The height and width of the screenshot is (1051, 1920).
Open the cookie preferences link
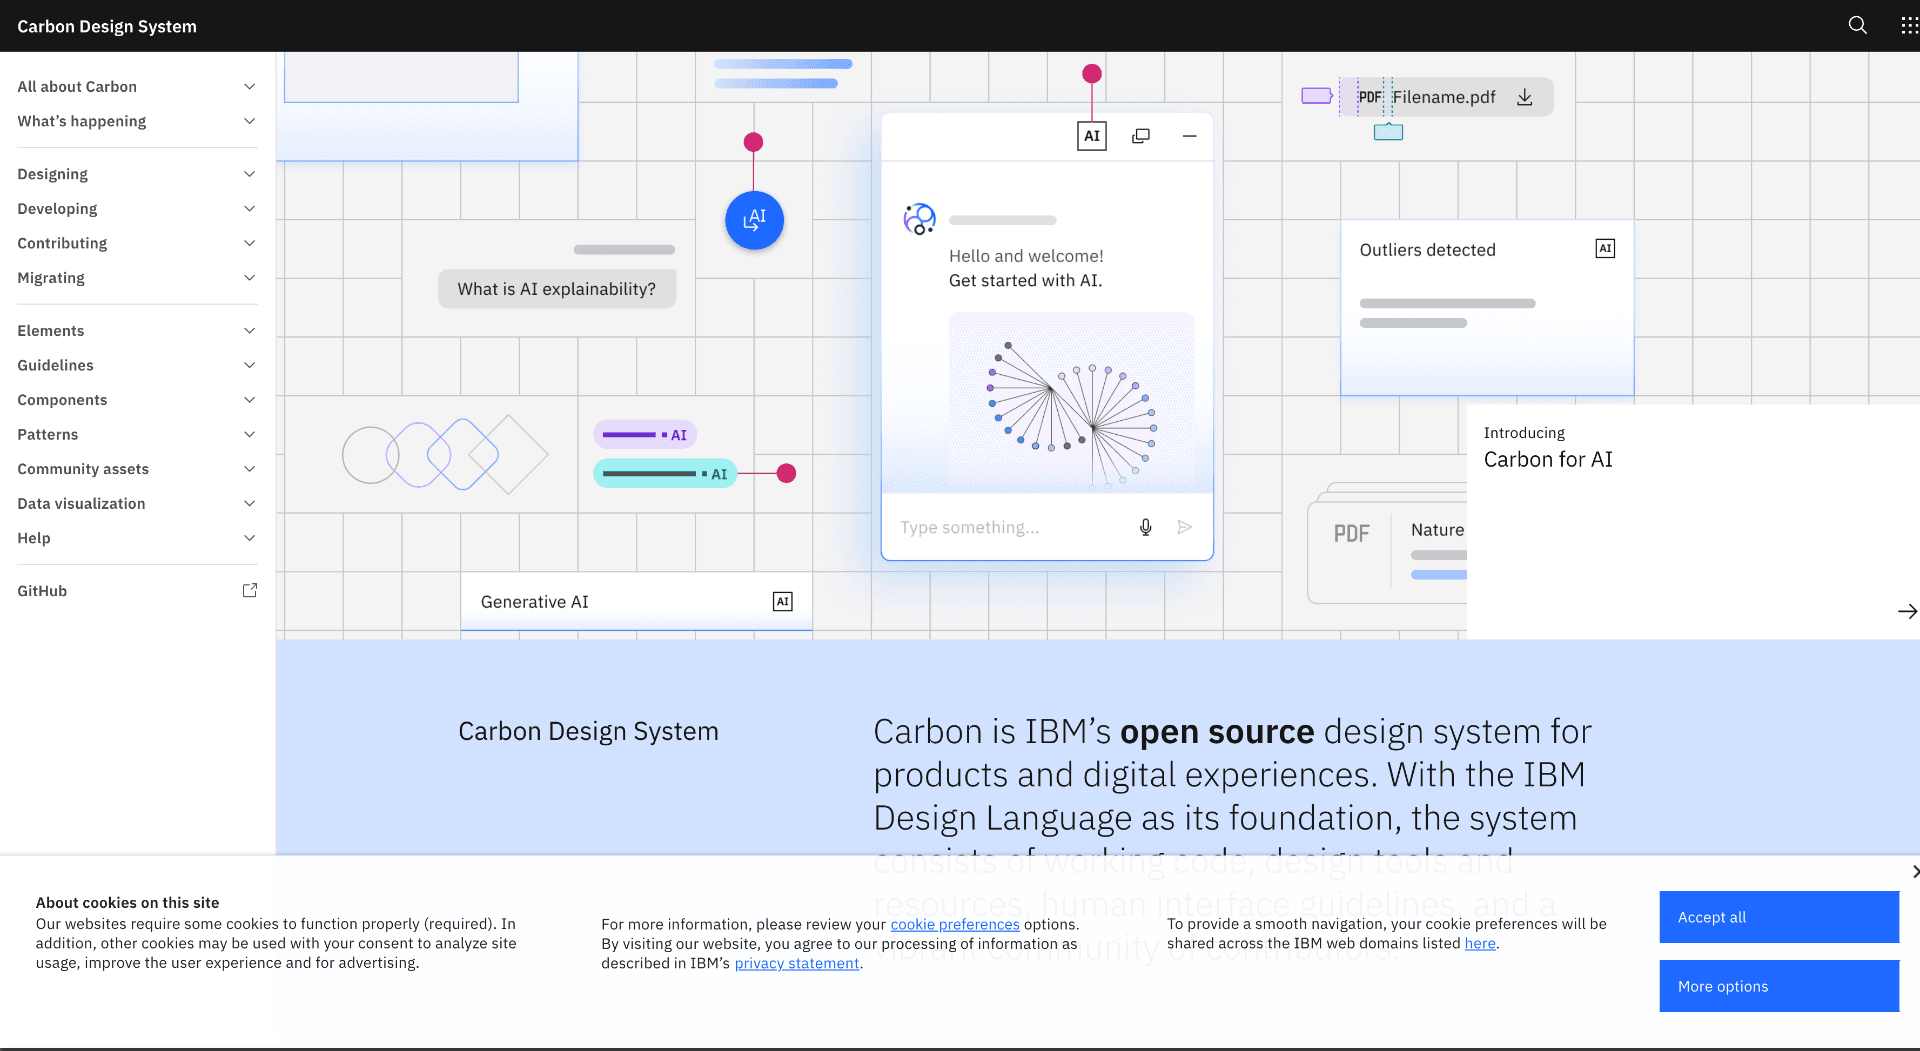955,924
